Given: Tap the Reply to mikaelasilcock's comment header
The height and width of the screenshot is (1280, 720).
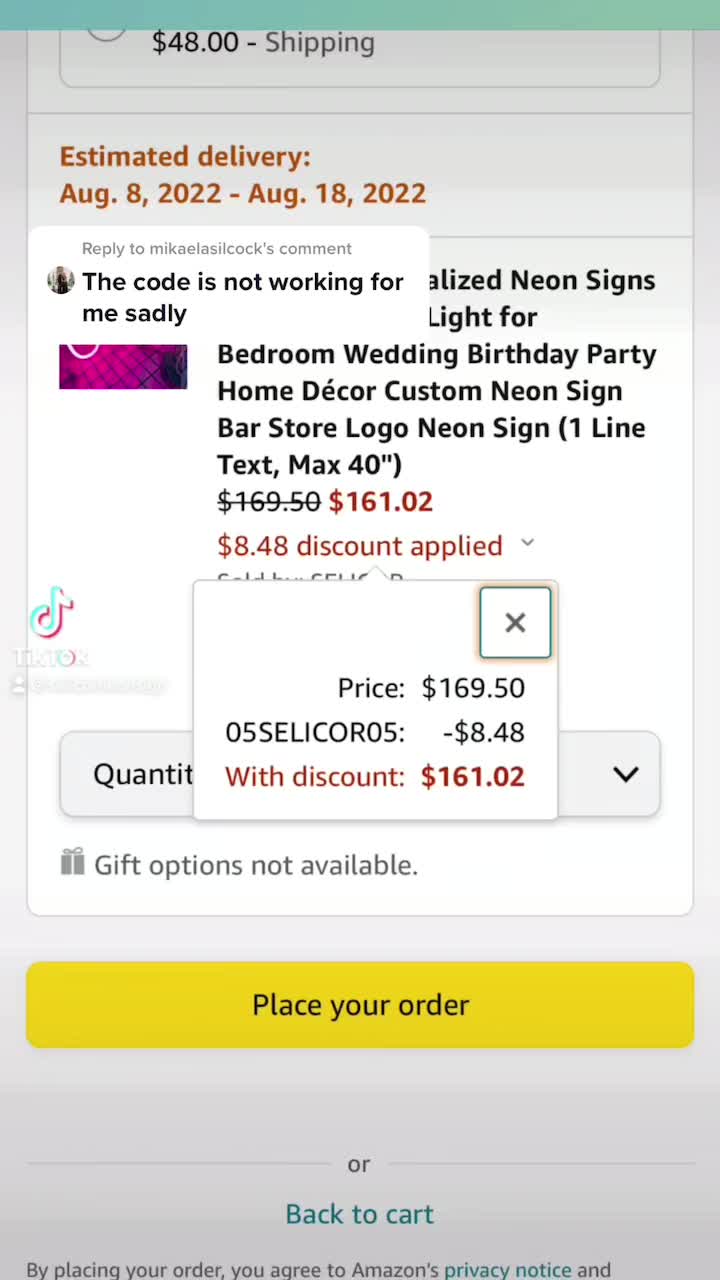Looking at the screenshot, I should [217, 248].
